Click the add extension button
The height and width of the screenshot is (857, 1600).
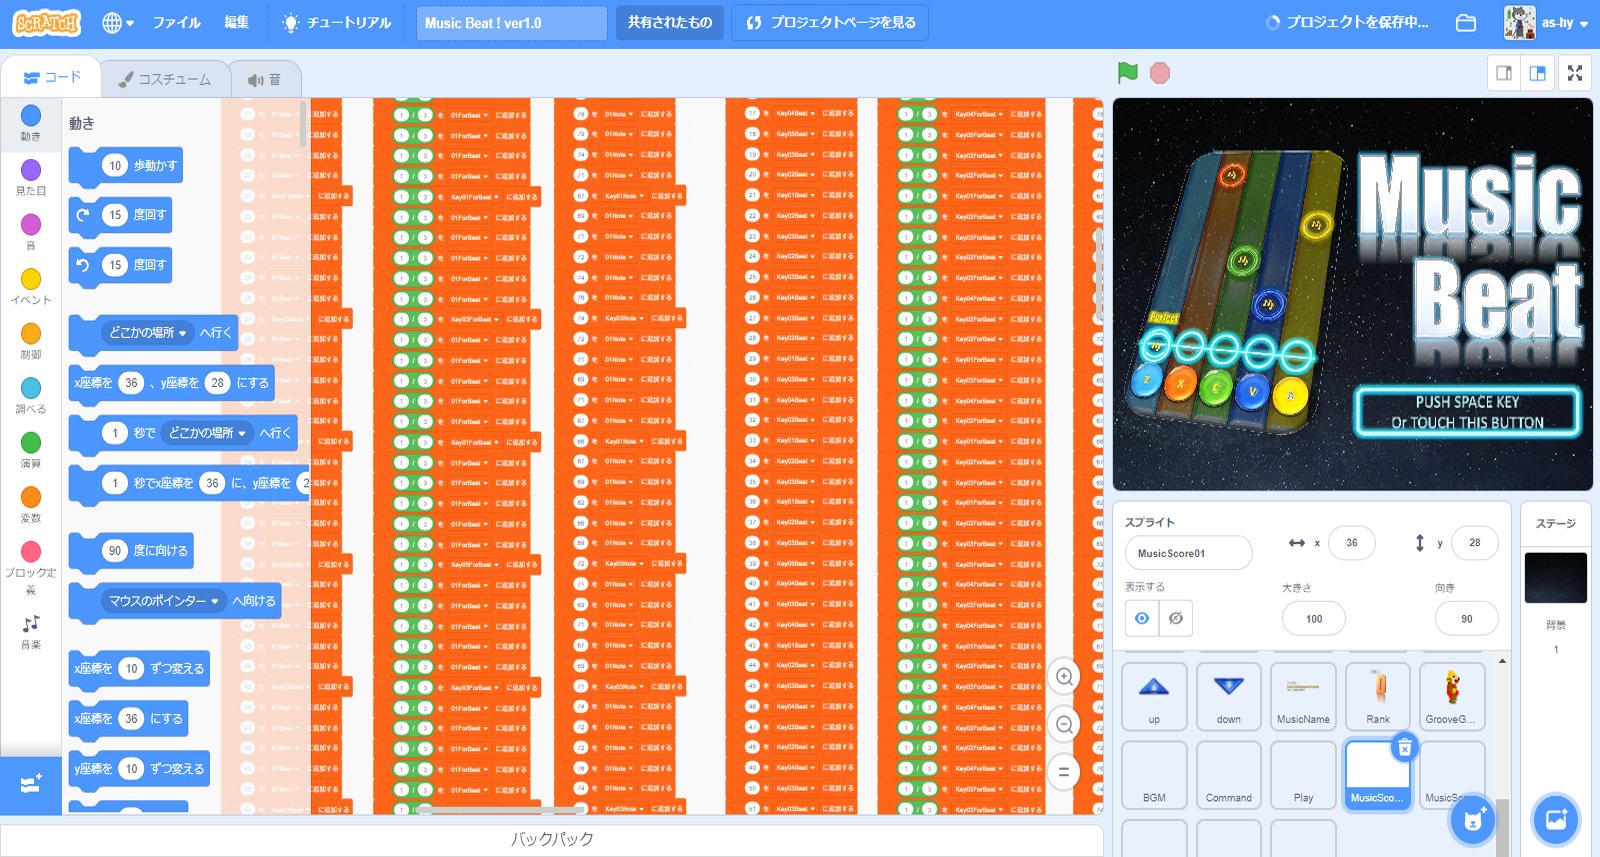click(31, 785)
